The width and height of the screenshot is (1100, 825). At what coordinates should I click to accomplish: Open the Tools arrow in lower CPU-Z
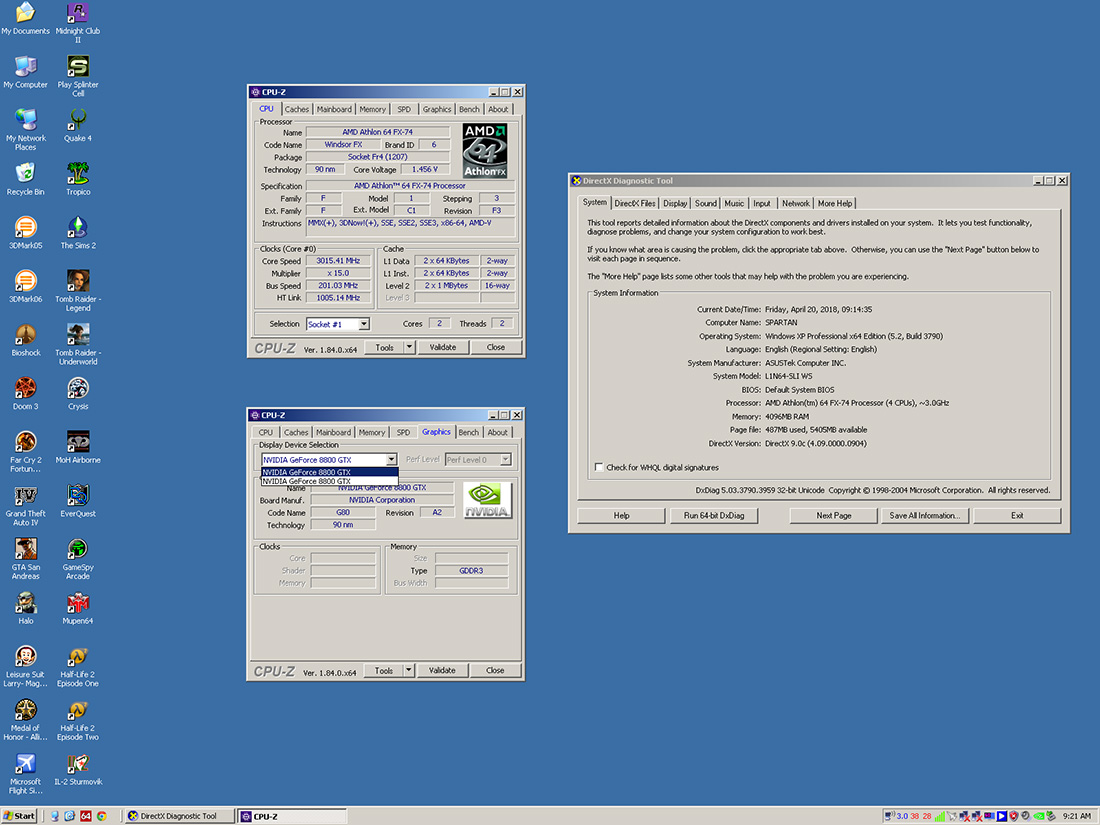(408, 671)
